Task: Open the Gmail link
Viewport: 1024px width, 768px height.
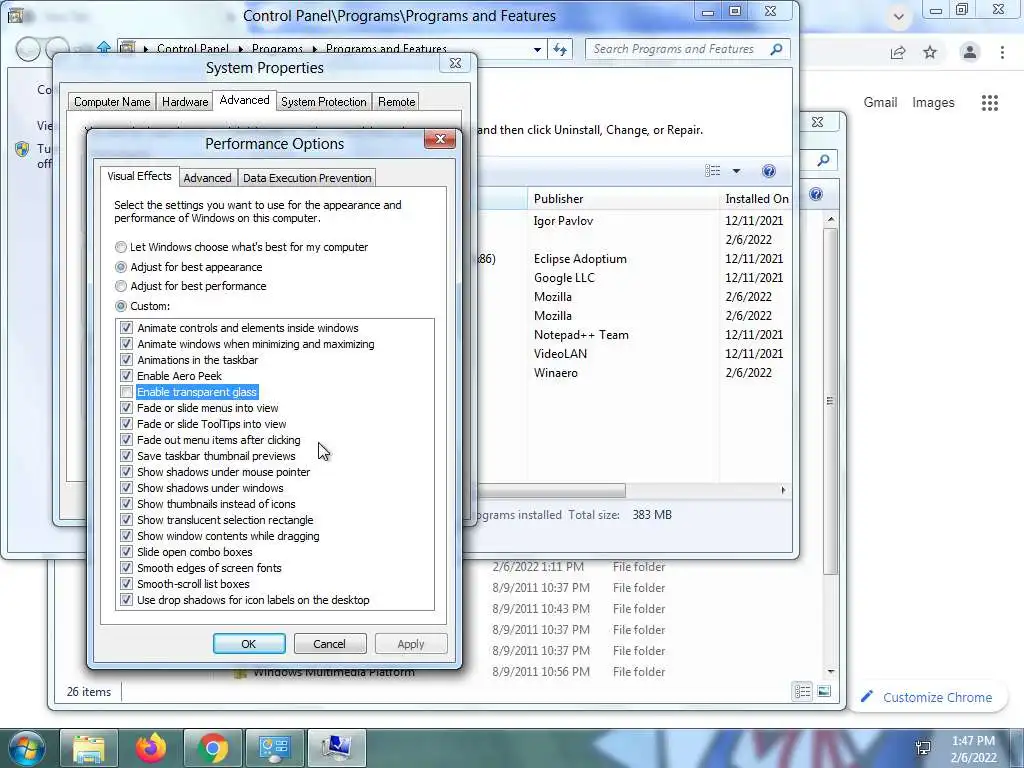Action: (x=880, y=103)
